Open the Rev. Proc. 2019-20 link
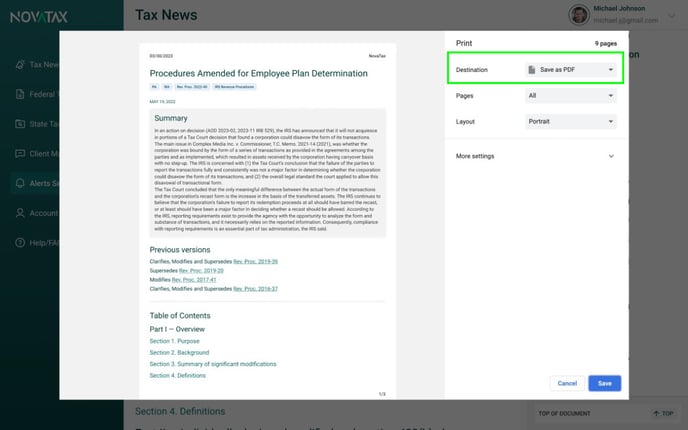 click(x=201, y=271)
